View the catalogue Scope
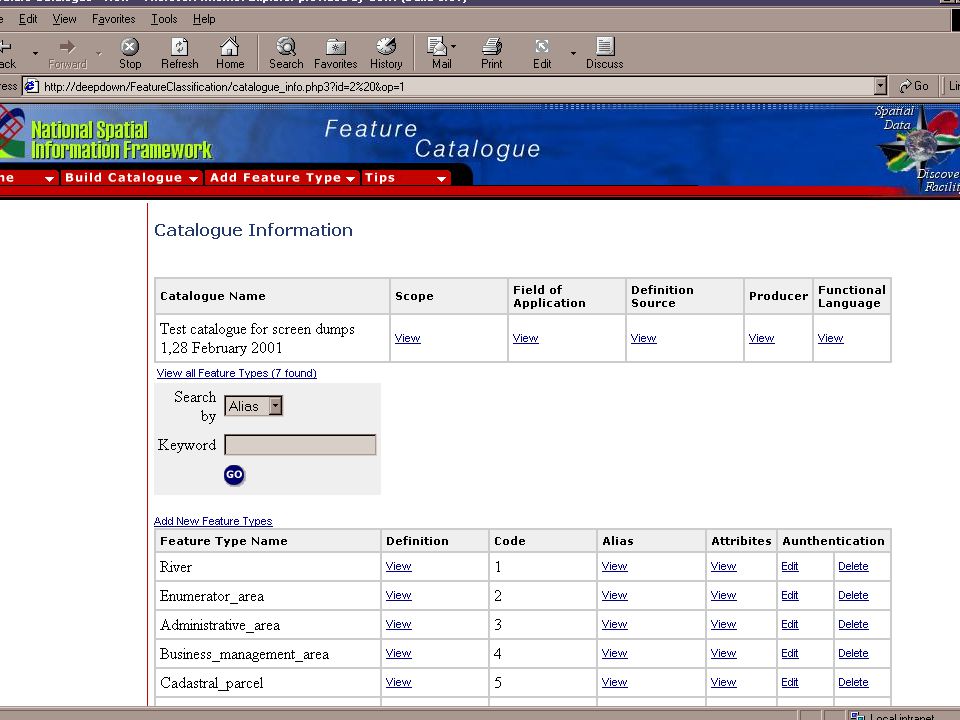The width and height of the screenshot is (960, 720). (407, 338)
